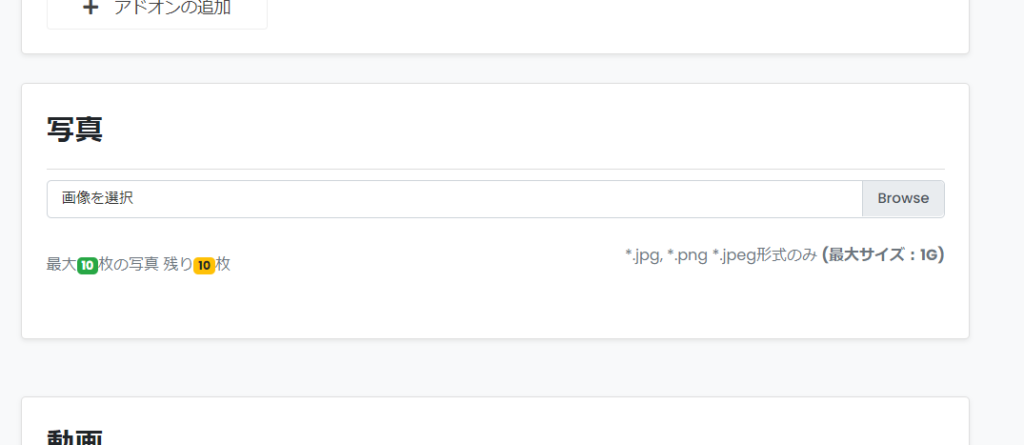This screenshot has width=1024, height=445.
Task: Click the 残り text before yellow badge
Action: coord(178,265)
